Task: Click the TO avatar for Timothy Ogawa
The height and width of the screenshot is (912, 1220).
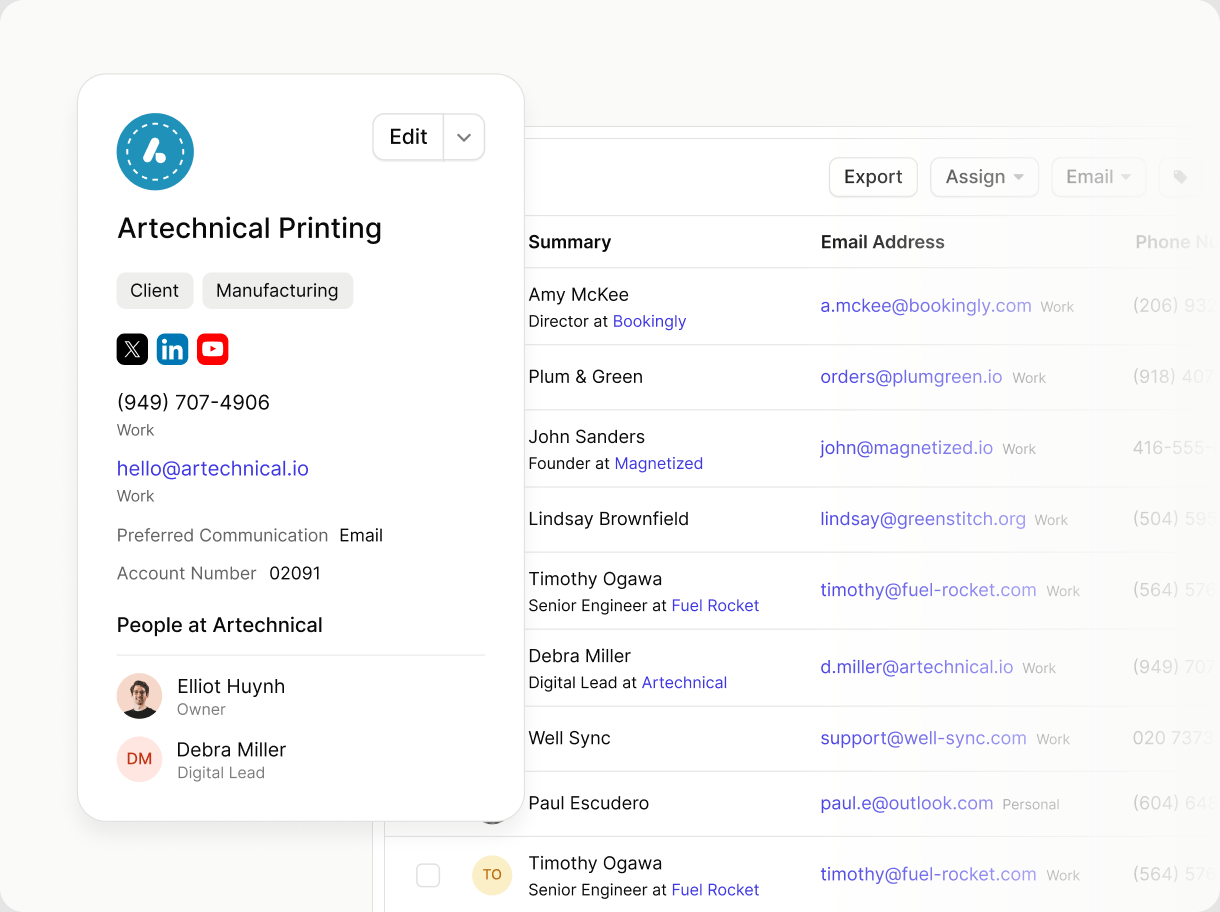Action: tap(492, 875)
